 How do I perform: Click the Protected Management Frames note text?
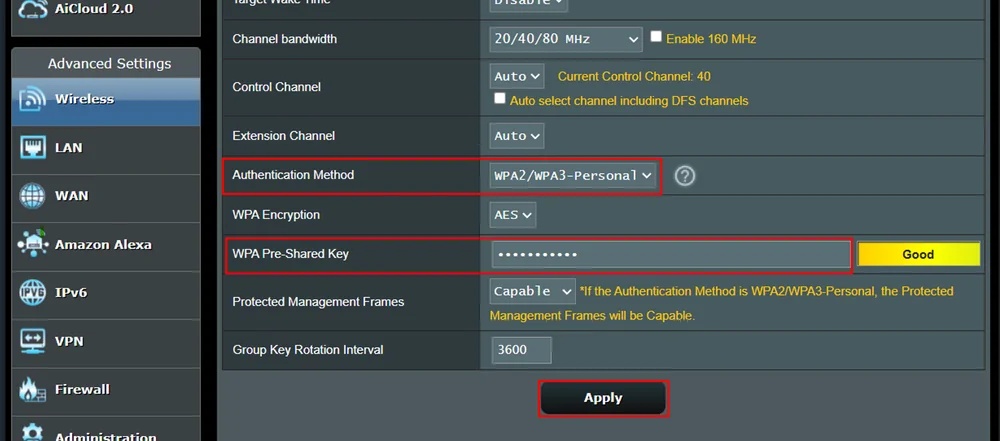(721, 303)
